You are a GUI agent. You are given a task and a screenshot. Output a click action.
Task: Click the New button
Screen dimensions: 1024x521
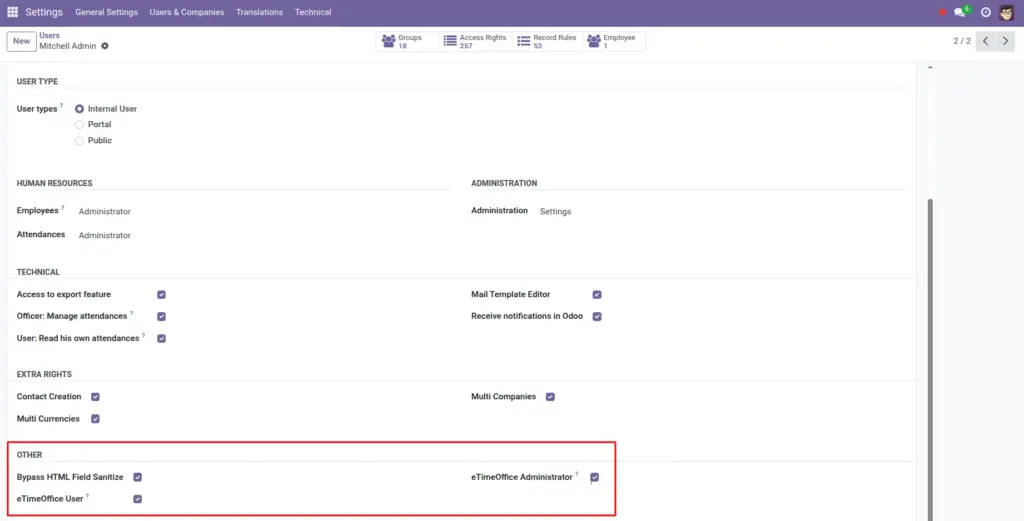[x=22, y=41]
